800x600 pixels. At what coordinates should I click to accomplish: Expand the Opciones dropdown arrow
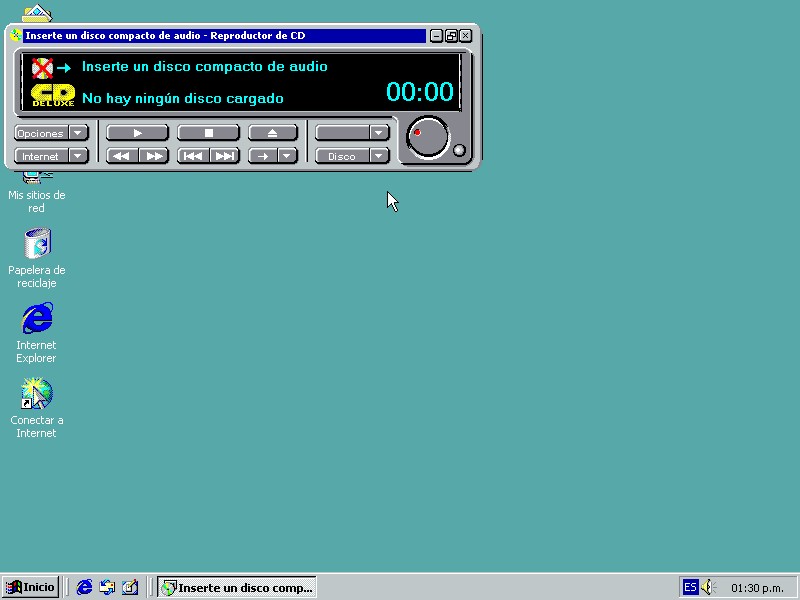tap(79, 133)
